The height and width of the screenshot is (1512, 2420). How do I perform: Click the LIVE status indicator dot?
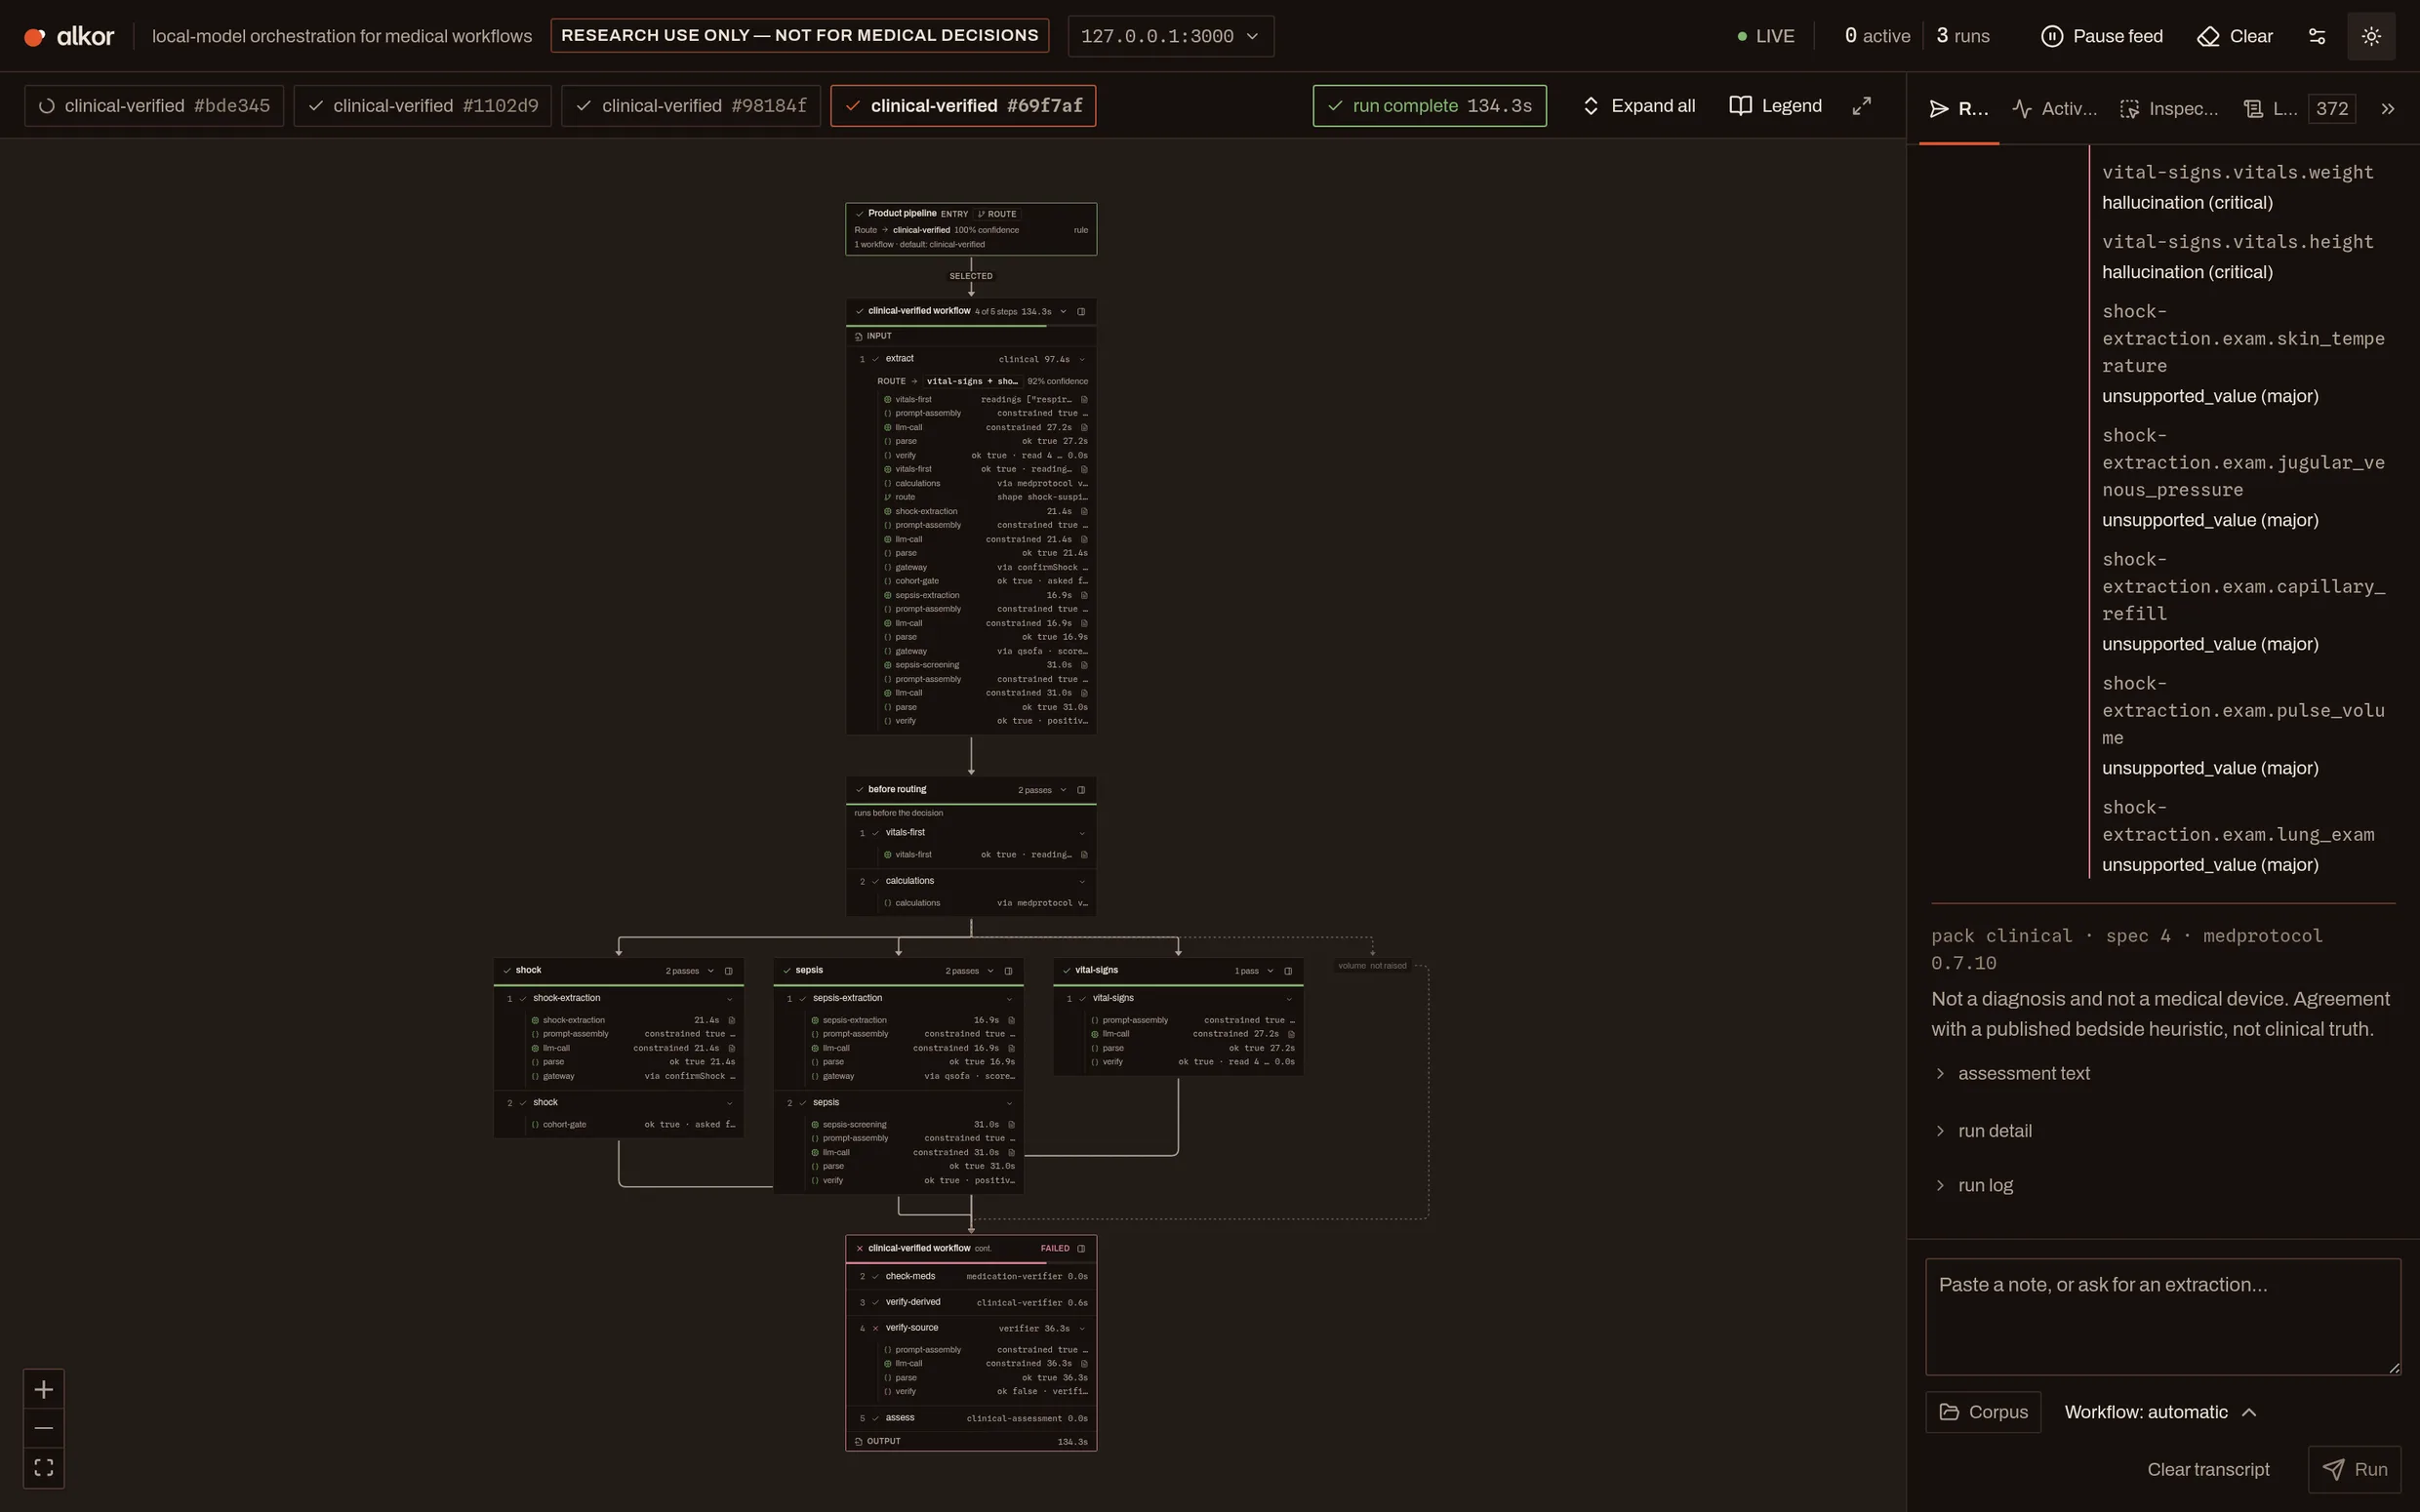(1742, 36)
